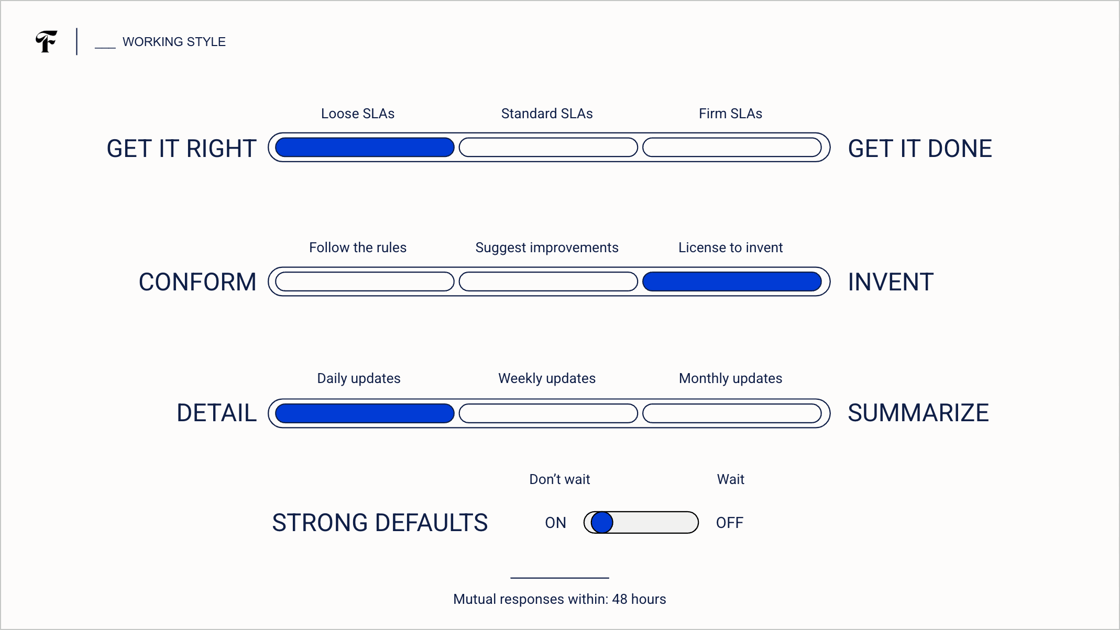Choose the Daily updates filled segment
Screen dimensions: 1120x630
pyautogui.click(x=365, y=413)
